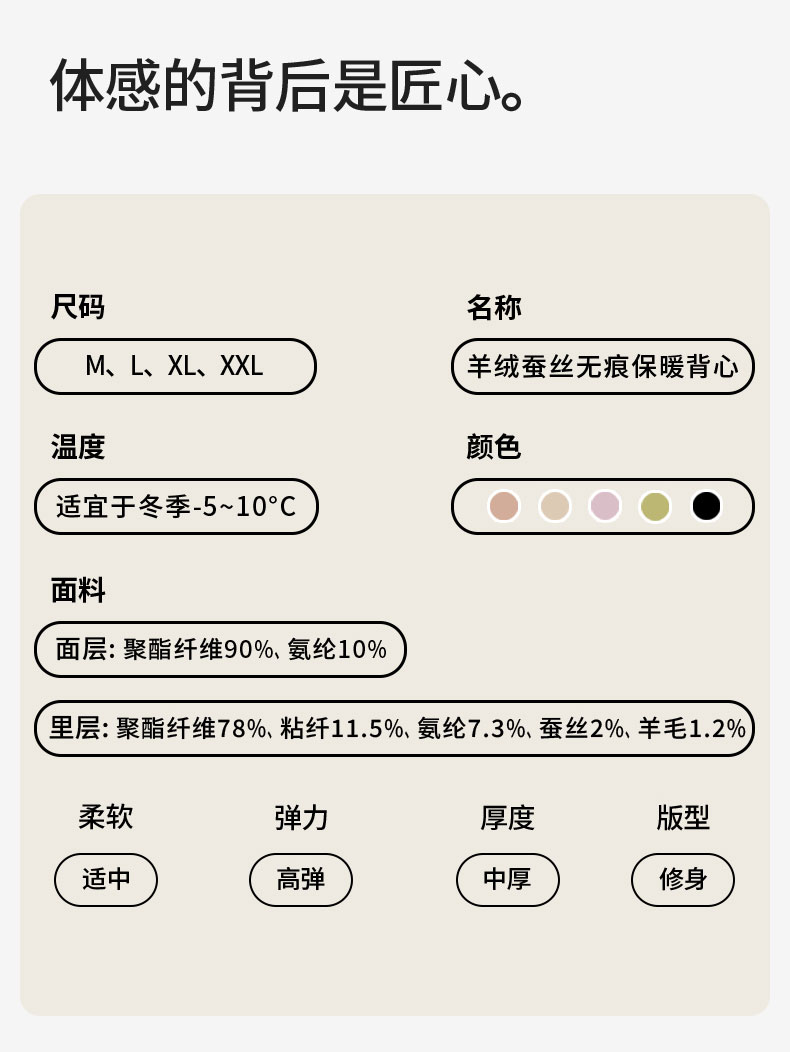Click the product name 羊绒蚕丝无痕保暖背心 pill
The height and width of the screenshot is (1052, 790).
[x=602, y=366]
